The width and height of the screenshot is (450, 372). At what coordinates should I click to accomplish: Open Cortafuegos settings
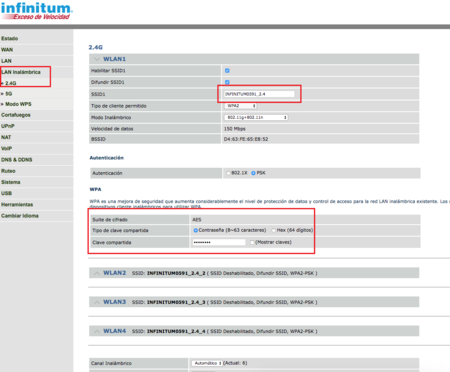(16, 115)
